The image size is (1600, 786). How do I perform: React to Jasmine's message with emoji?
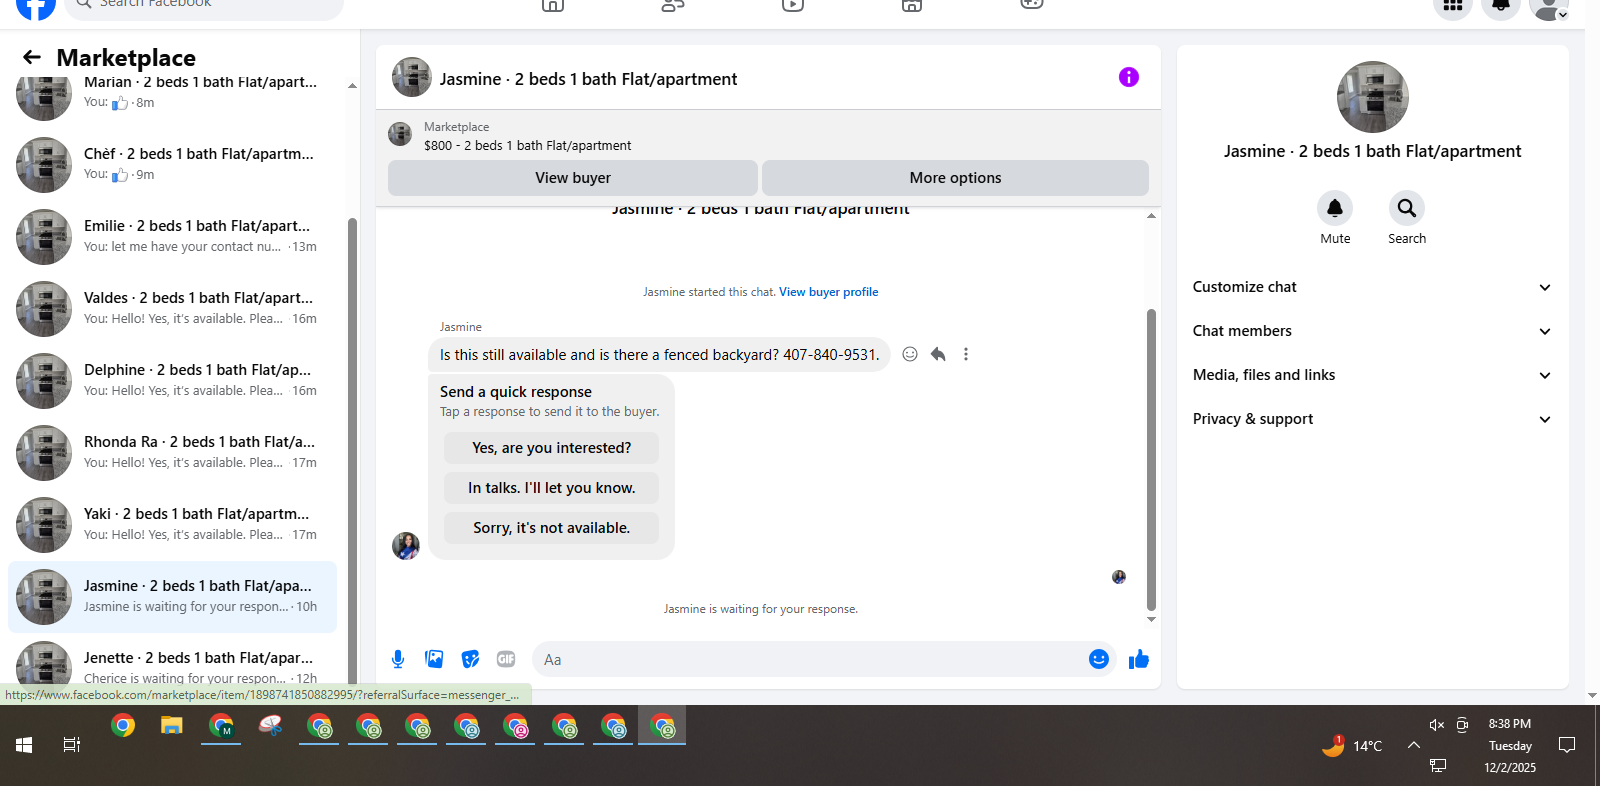910,354
